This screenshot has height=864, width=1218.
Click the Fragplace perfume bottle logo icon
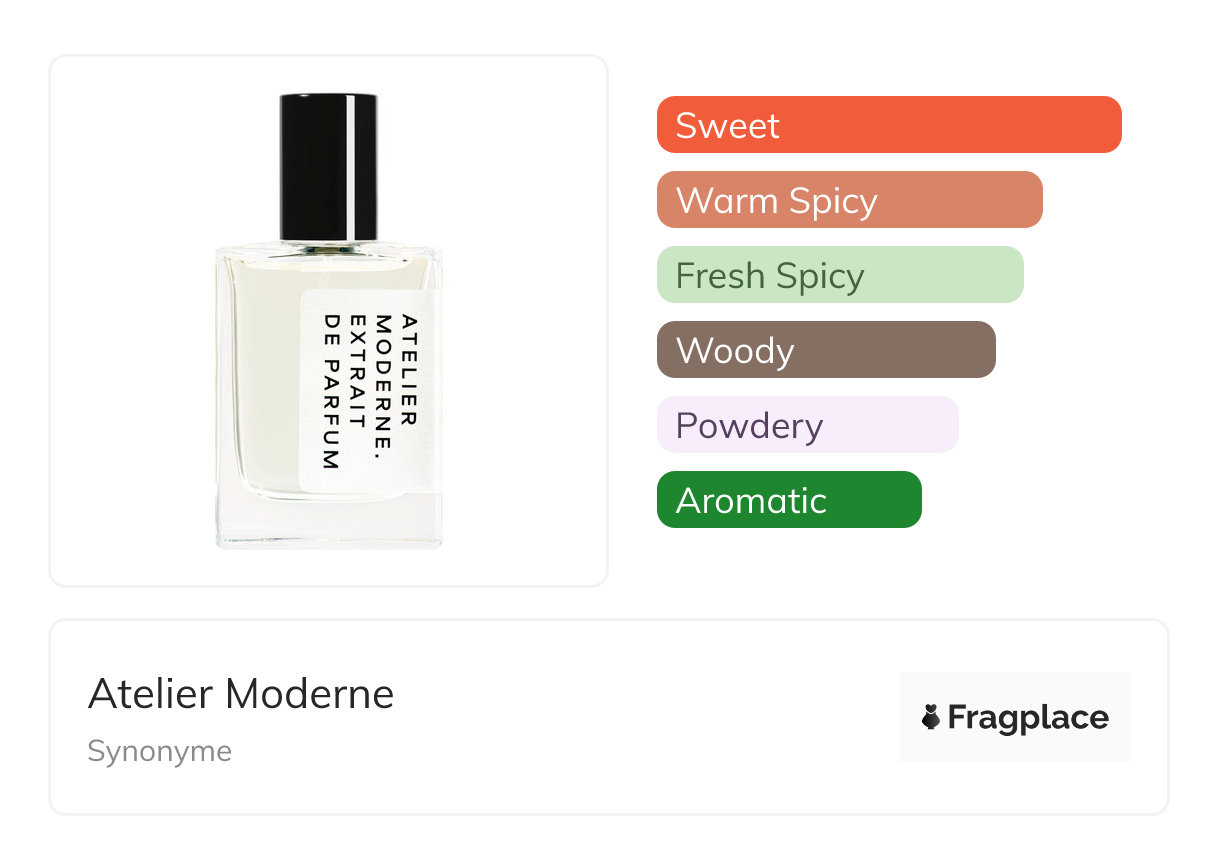point(931,717)
